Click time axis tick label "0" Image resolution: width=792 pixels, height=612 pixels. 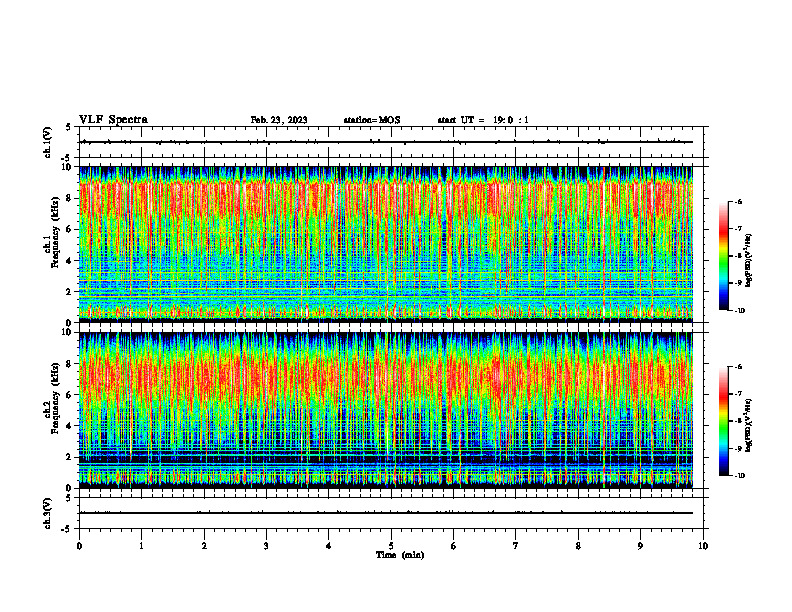[x=79, y=546]
